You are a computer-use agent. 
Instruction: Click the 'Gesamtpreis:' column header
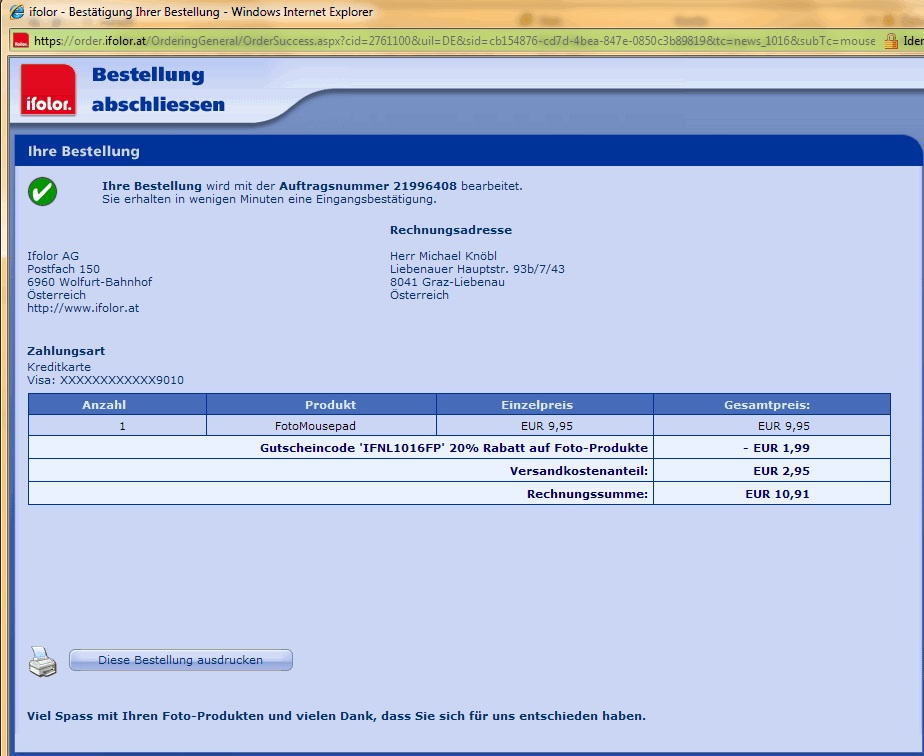[x=772, y=405]
